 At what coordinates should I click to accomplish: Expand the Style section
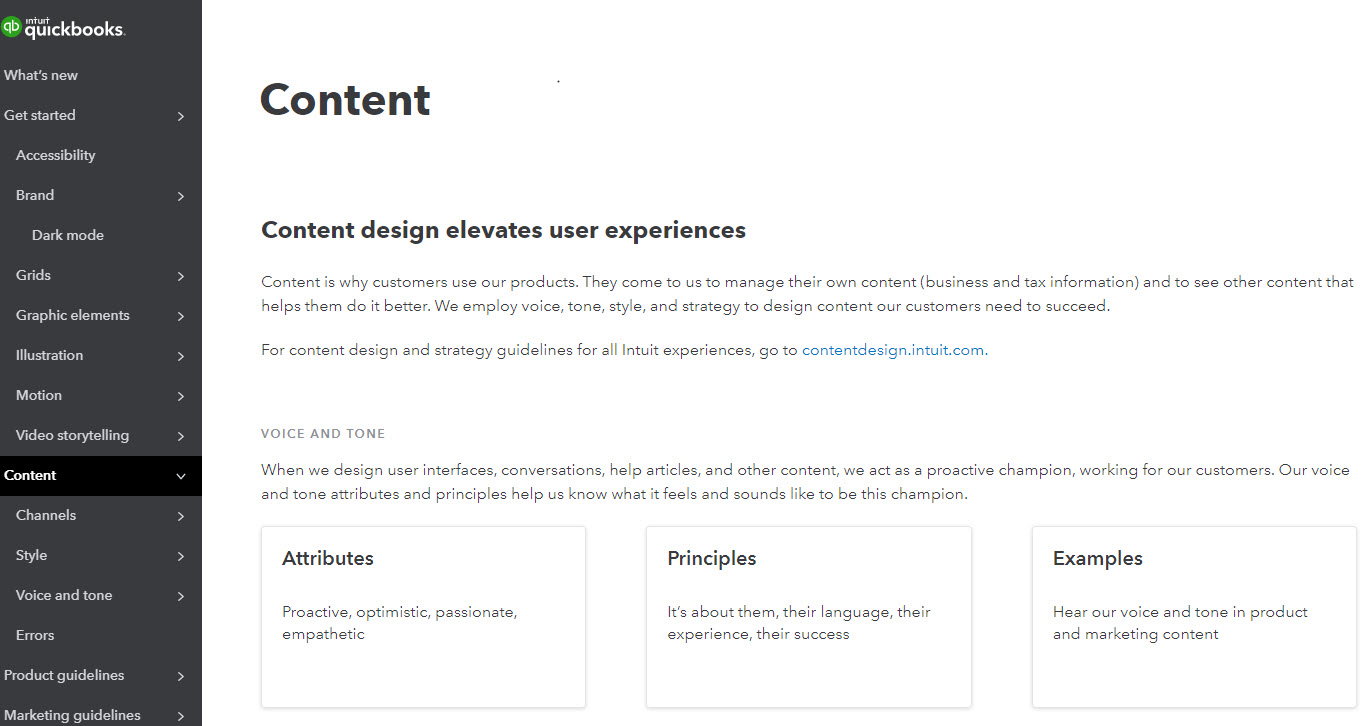tap(181, 556)
